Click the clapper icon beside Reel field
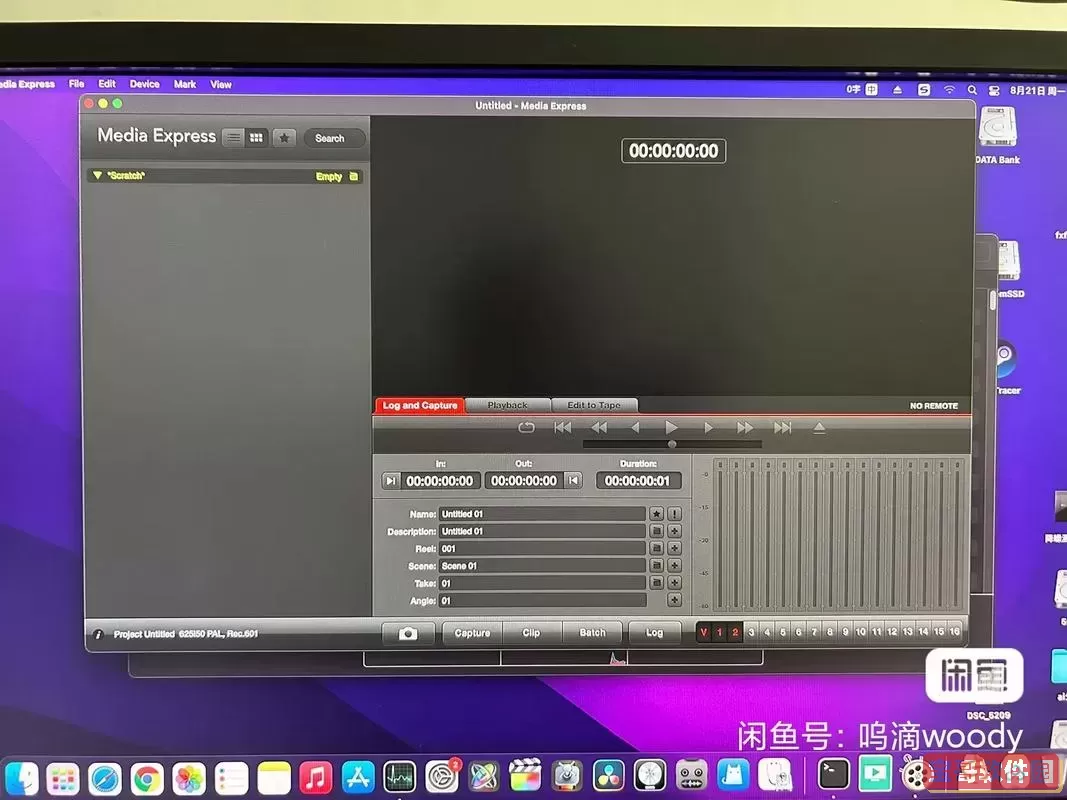The width and height of the screenshot is (1067, 800). tap(657, 548)
